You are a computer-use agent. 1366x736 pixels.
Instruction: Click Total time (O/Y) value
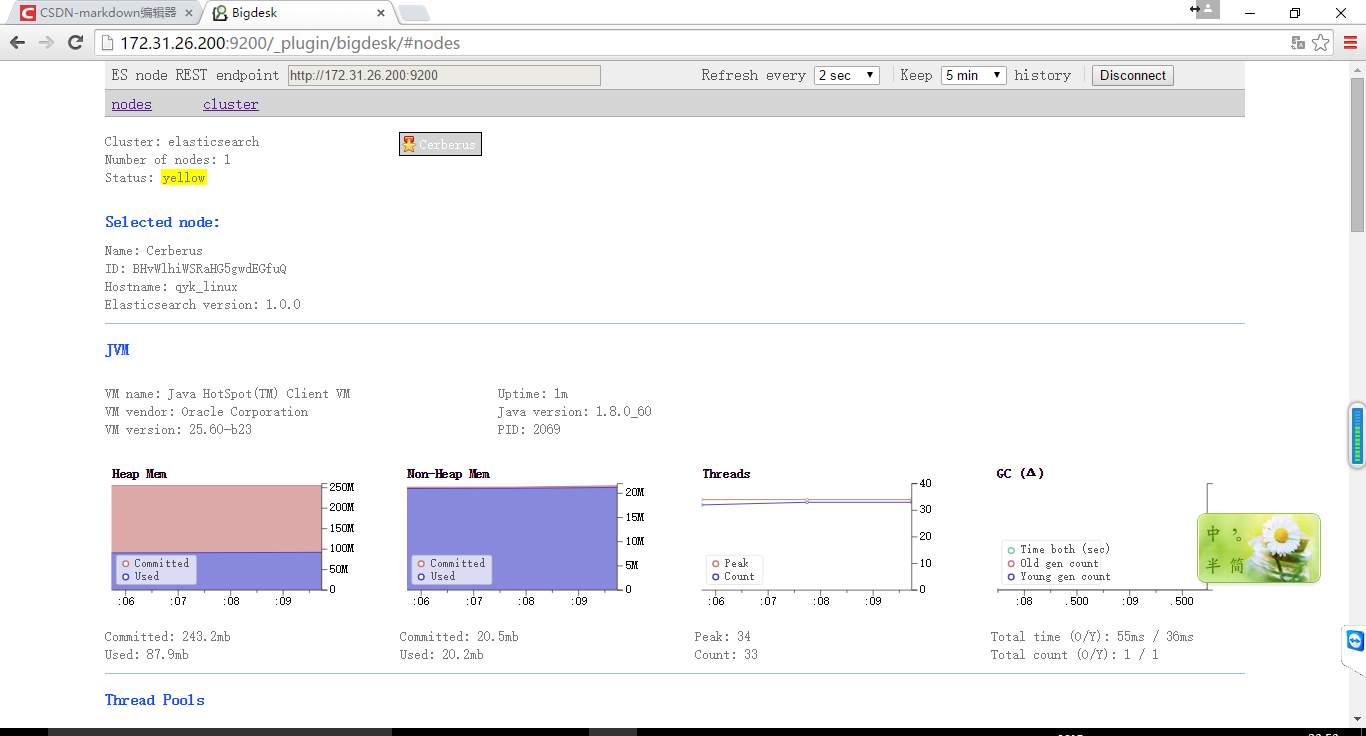coord(1092,637)
